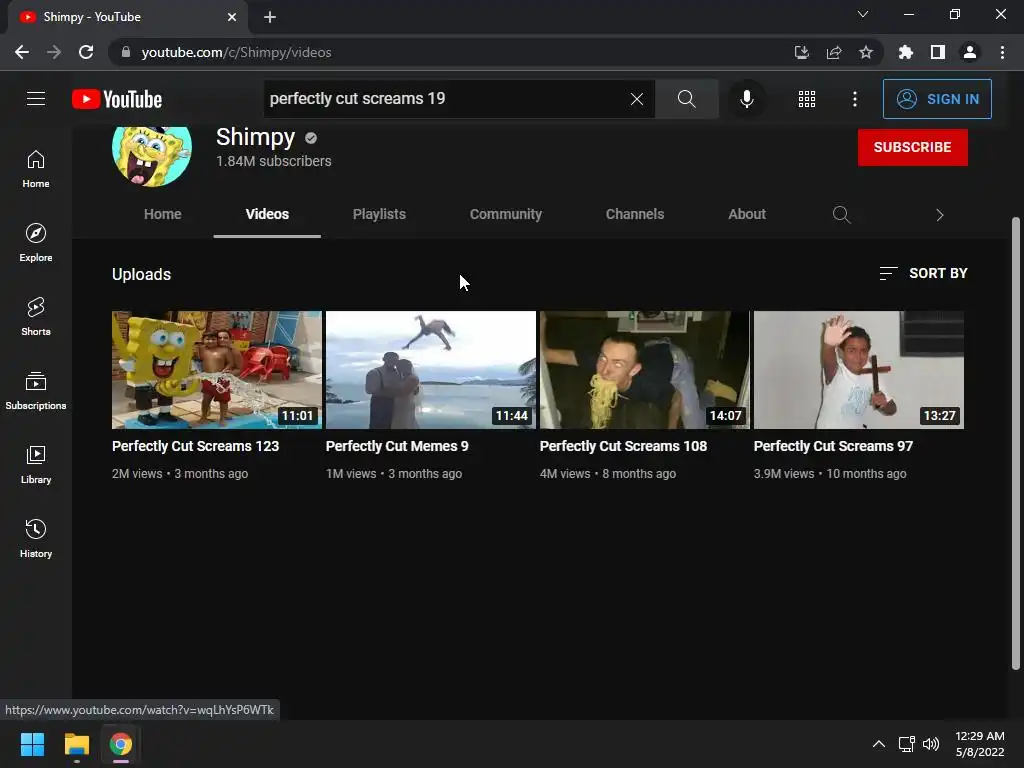Open network icon in system tray
The height and width of the screenshot is (768, 1024).
[x=906, y=744]
